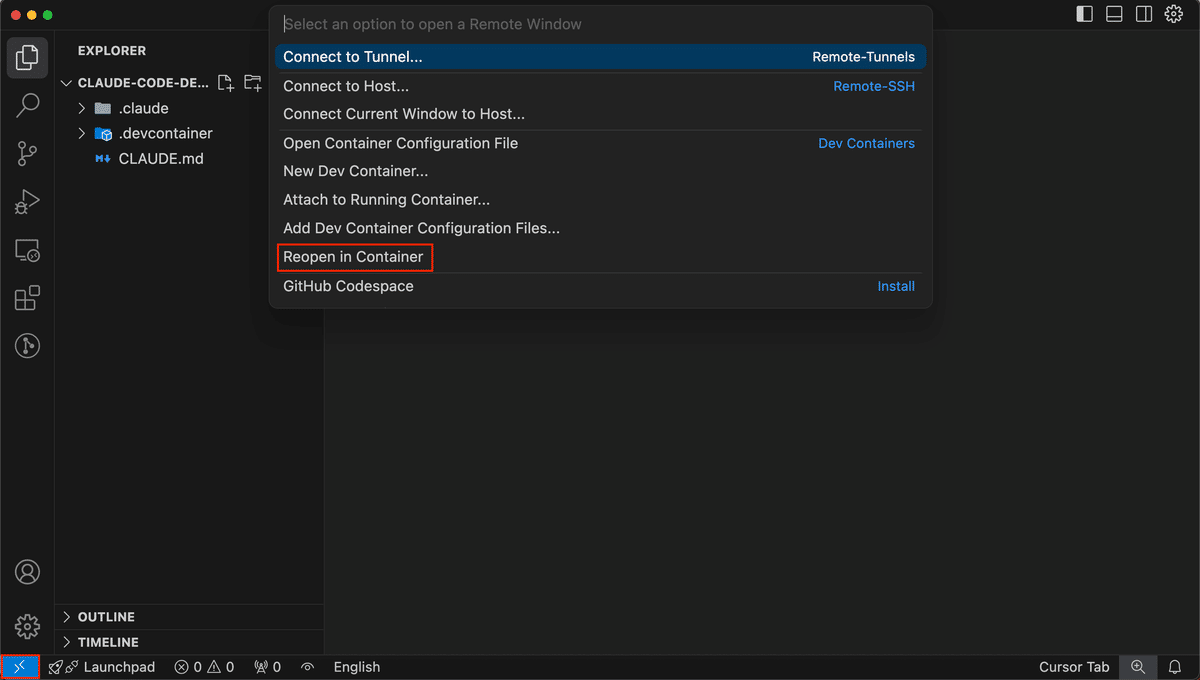The image size is (1200, 680).
Task: Toggle screencast mode with the eye icon
Action: [x=308, y=666]
